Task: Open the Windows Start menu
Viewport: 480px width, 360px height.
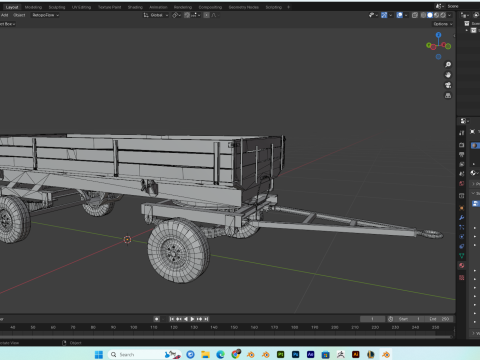Action: pos(99,354)
